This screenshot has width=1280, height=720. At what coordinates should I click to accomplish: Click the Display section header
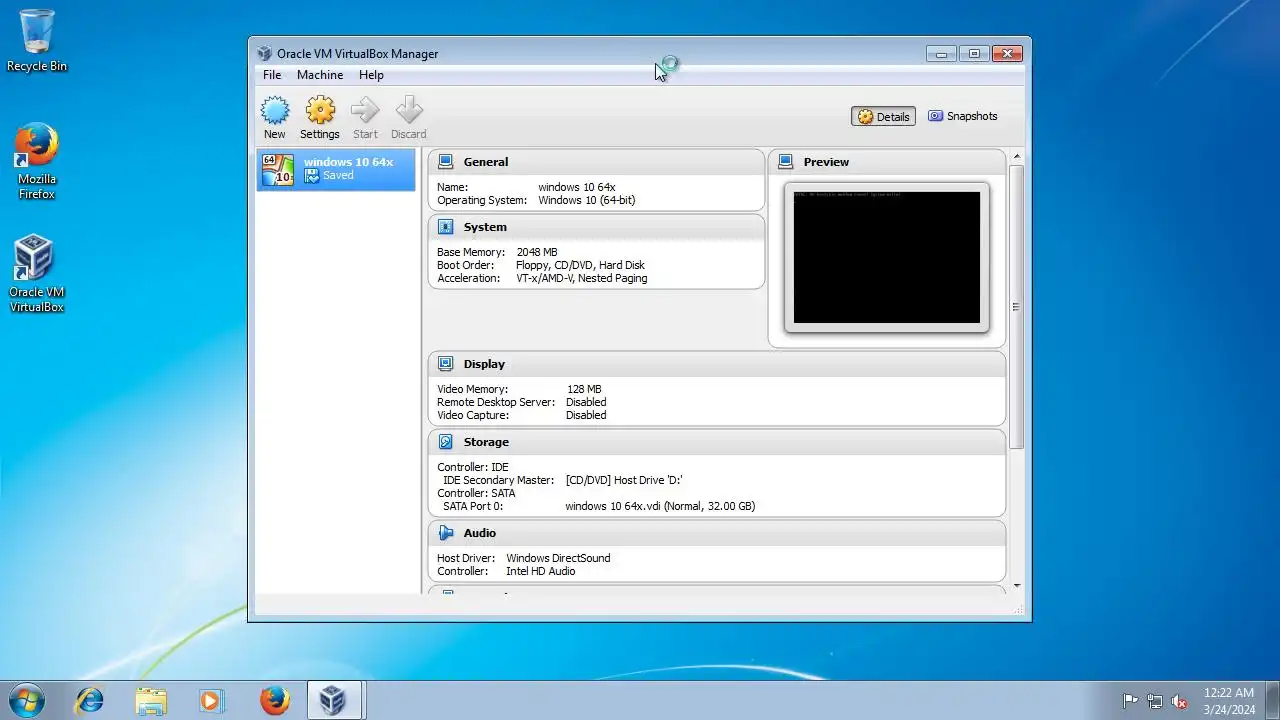pyautogui.click(x=716, y=364)
